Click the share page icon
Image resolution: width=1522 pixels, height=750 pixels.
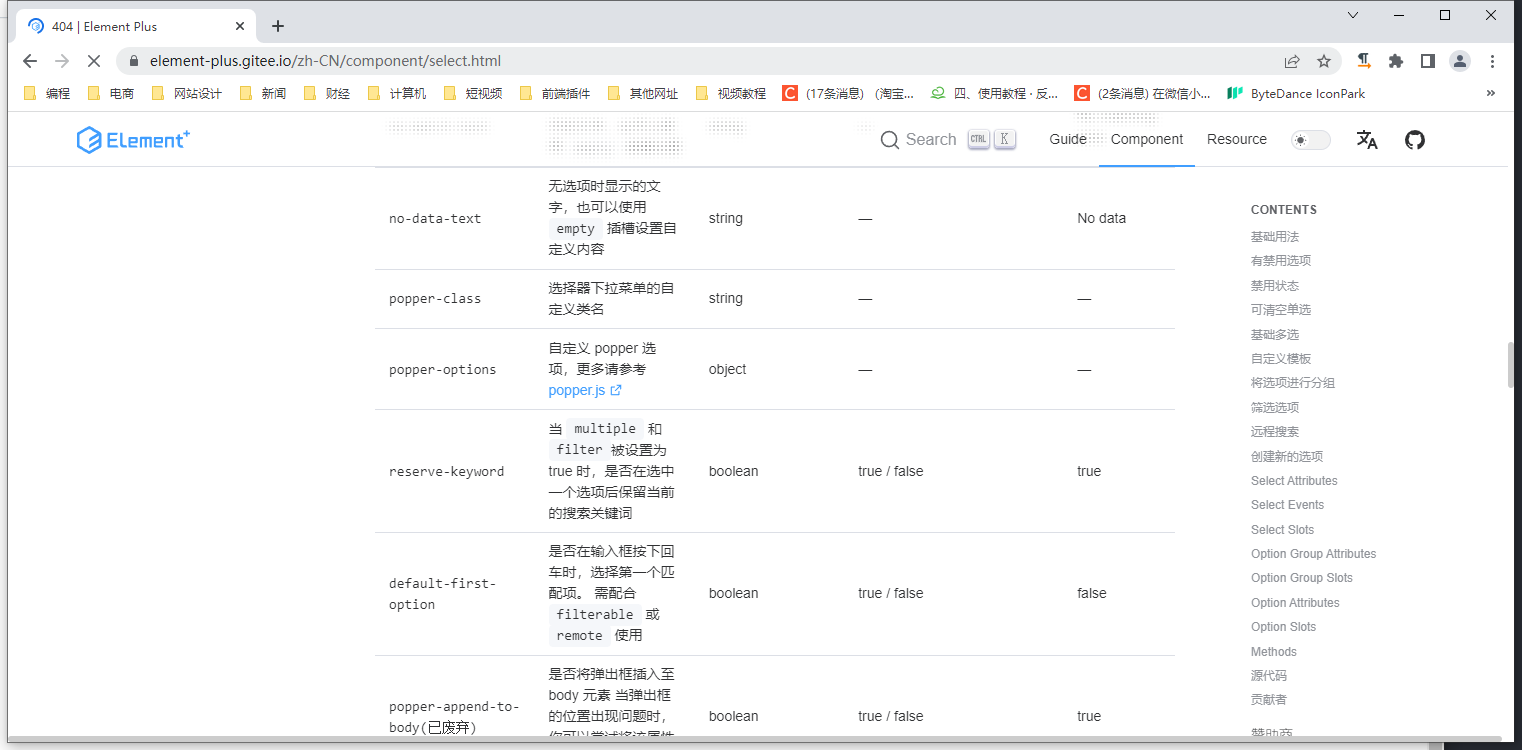pos(1292,61)
